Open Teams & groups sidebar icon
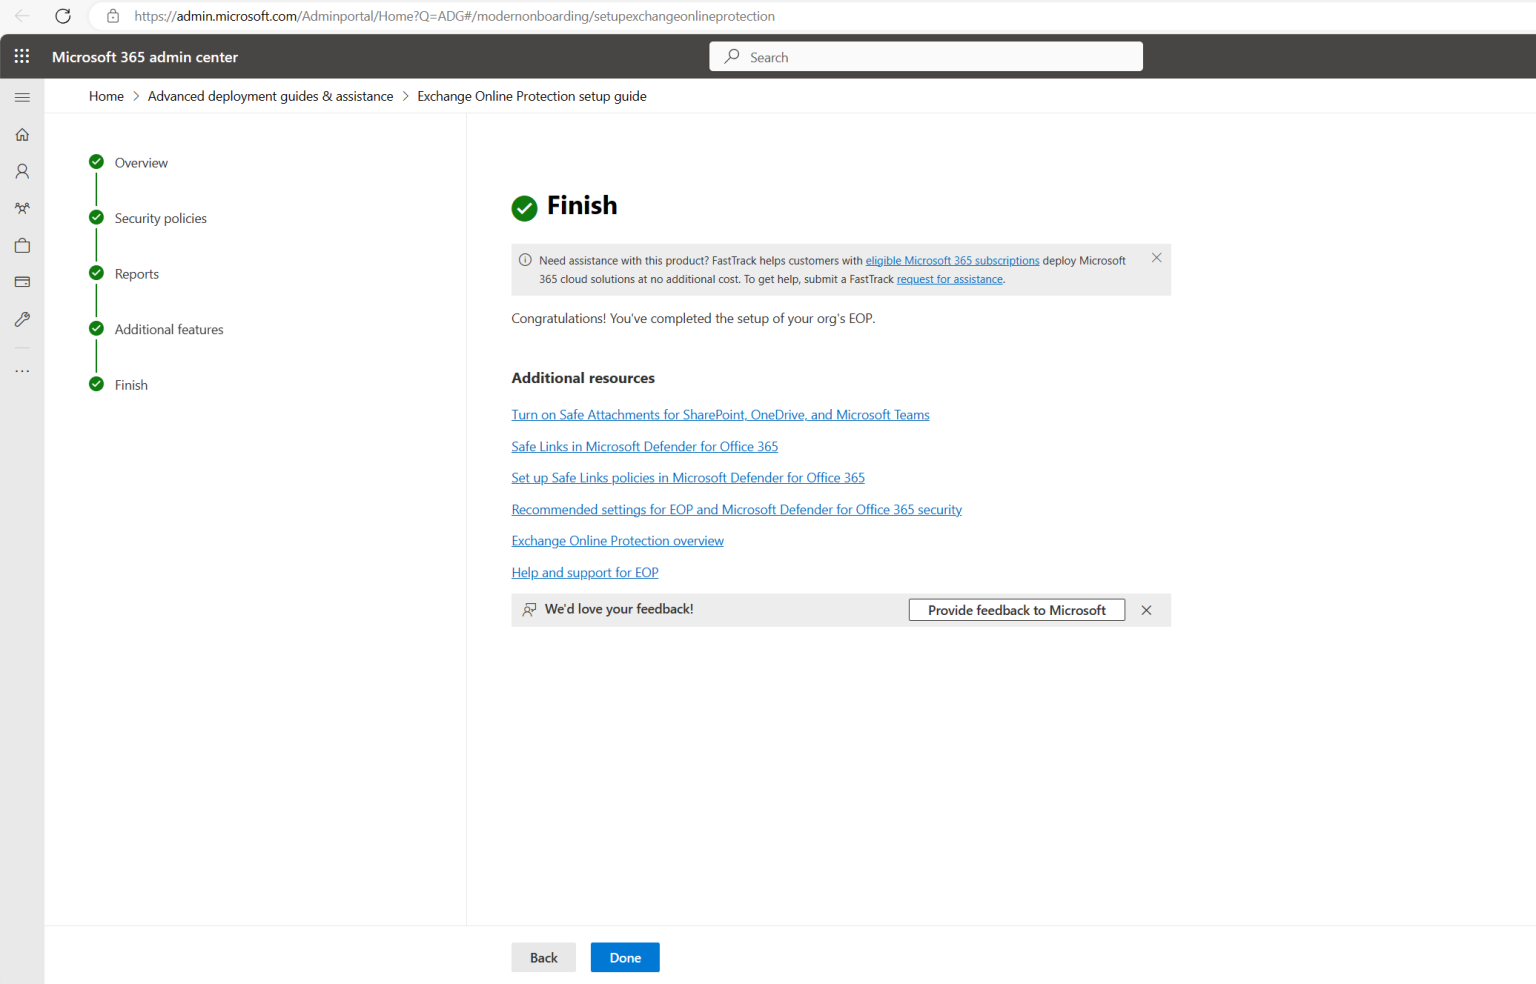Image resolution: width=1536 pixels, height=984 pixels. [x=22, y=208]
